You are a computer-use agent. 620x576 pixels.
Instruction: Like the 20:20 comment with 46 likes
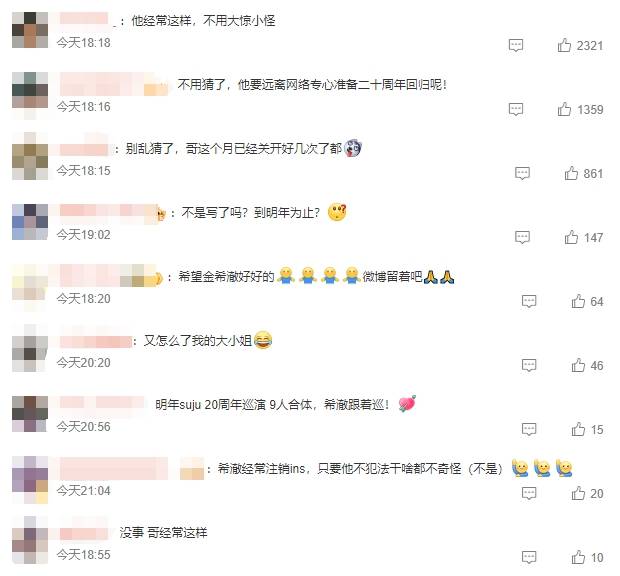578,365
